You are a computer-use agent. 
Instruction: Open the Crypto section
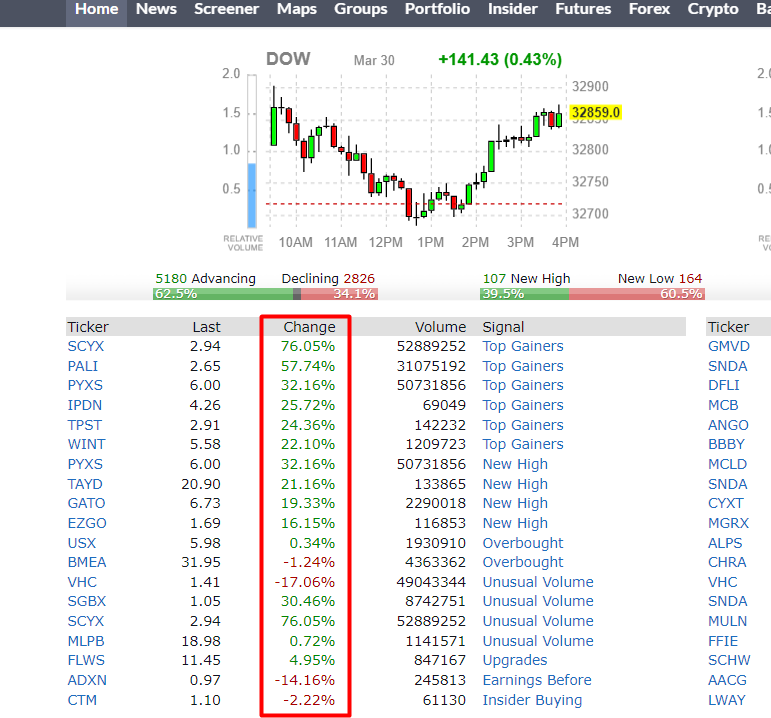713,10
